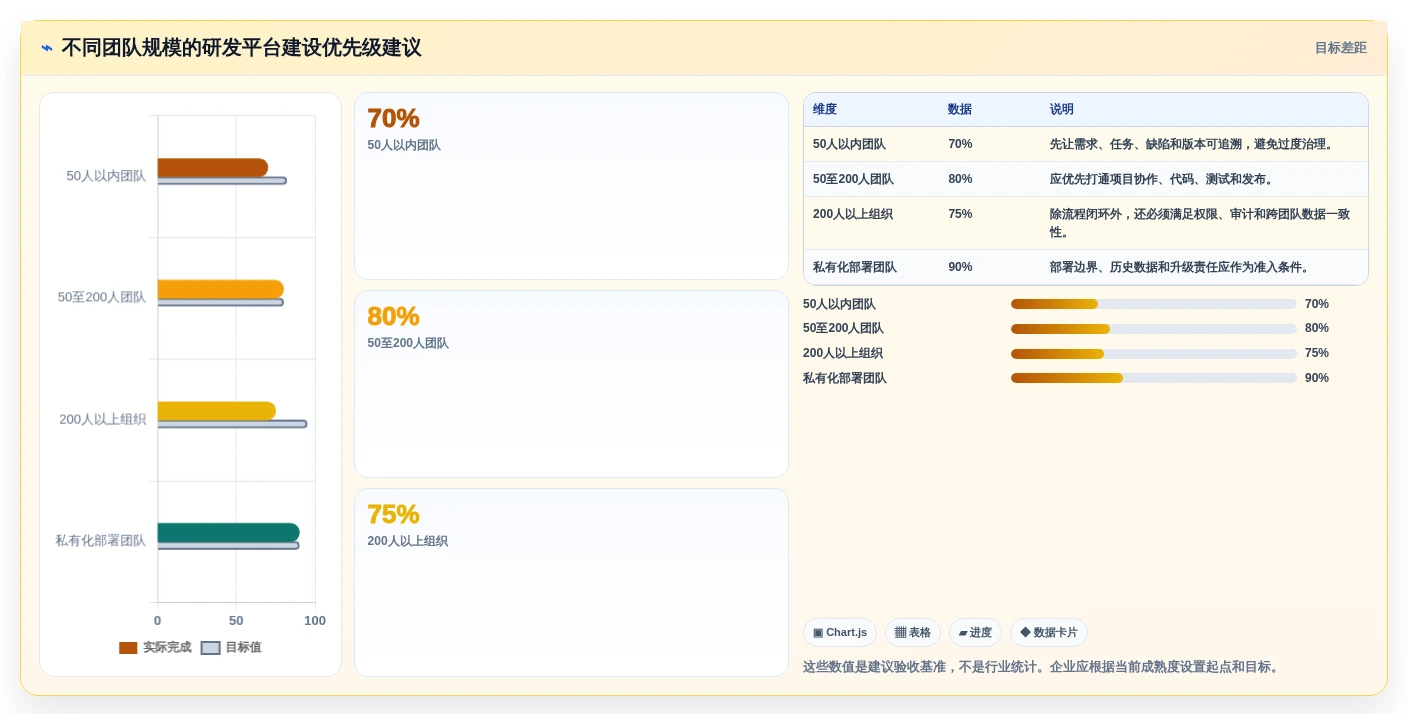Click the 200人以上组织 progress bar

pyautogui.click(x=1154, y=353)
